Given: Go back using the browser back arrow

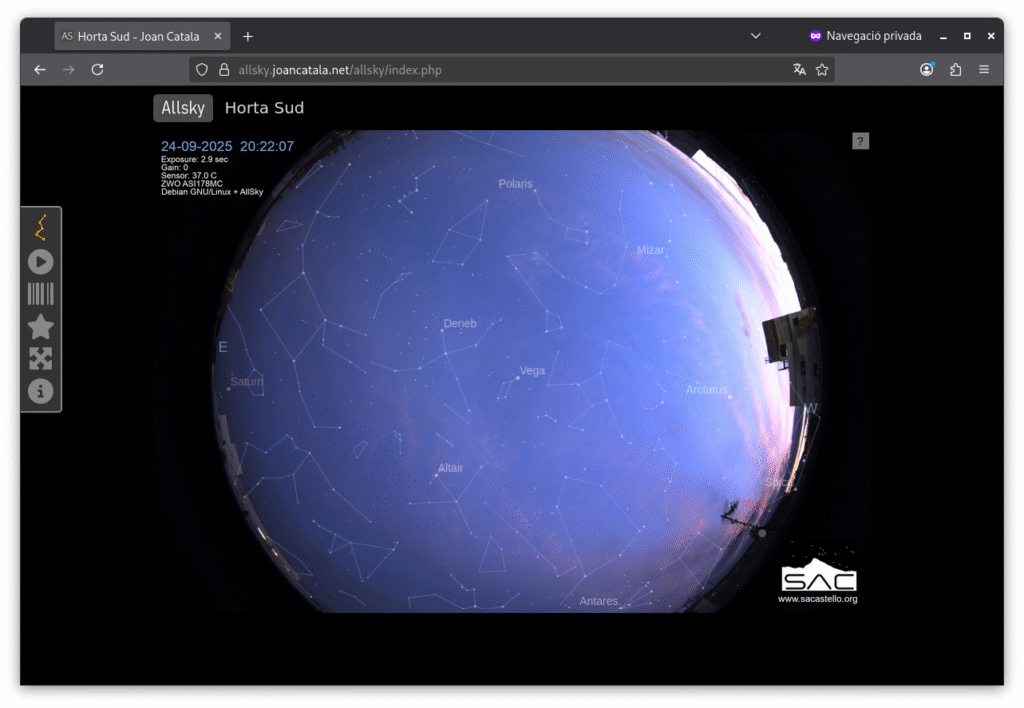Looking at the screenshot, I should pyautogui.click(x=40, y=70).
